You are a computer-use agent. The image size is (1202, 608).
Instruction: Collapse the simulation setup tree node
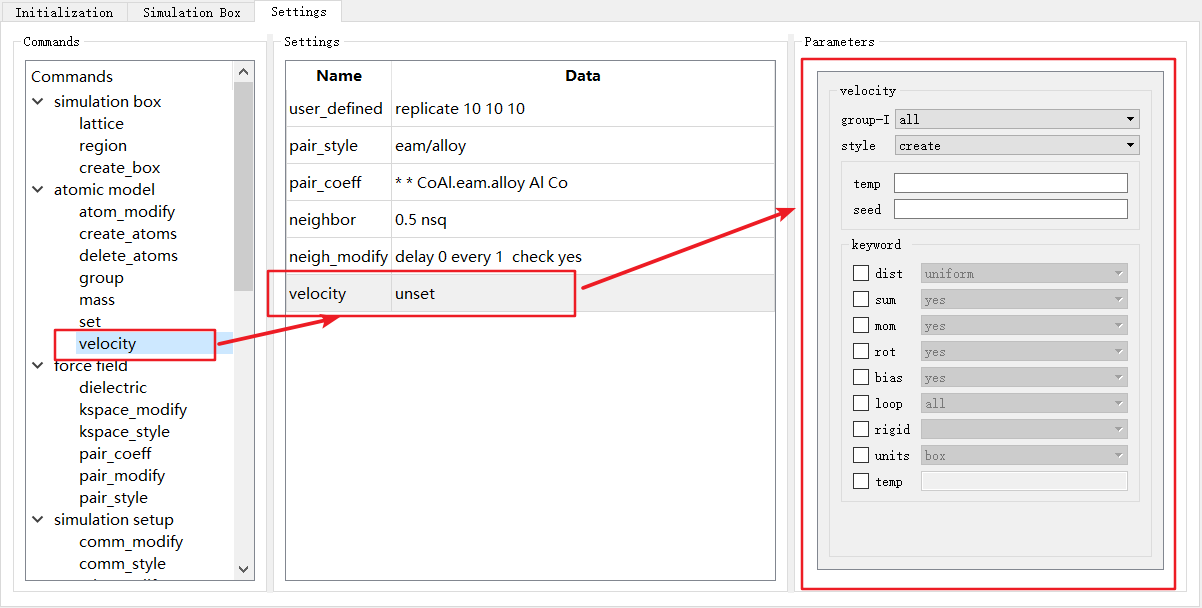click(38, 520)
